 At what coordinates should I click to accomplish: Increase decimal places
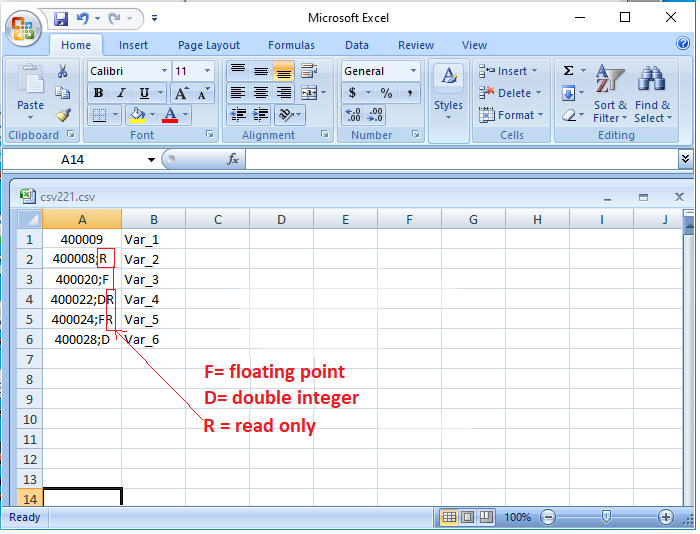tap(353, 115)
